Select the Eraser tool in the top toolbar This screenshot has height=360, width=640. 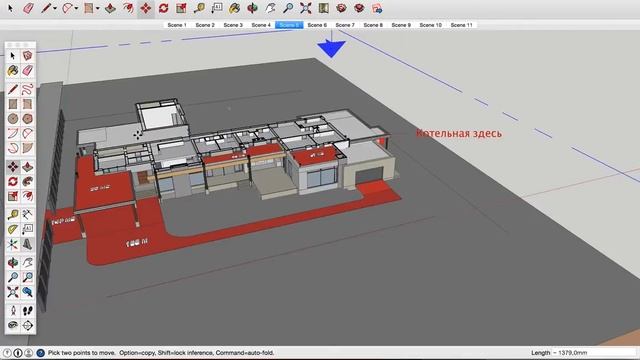pos(28,8)
